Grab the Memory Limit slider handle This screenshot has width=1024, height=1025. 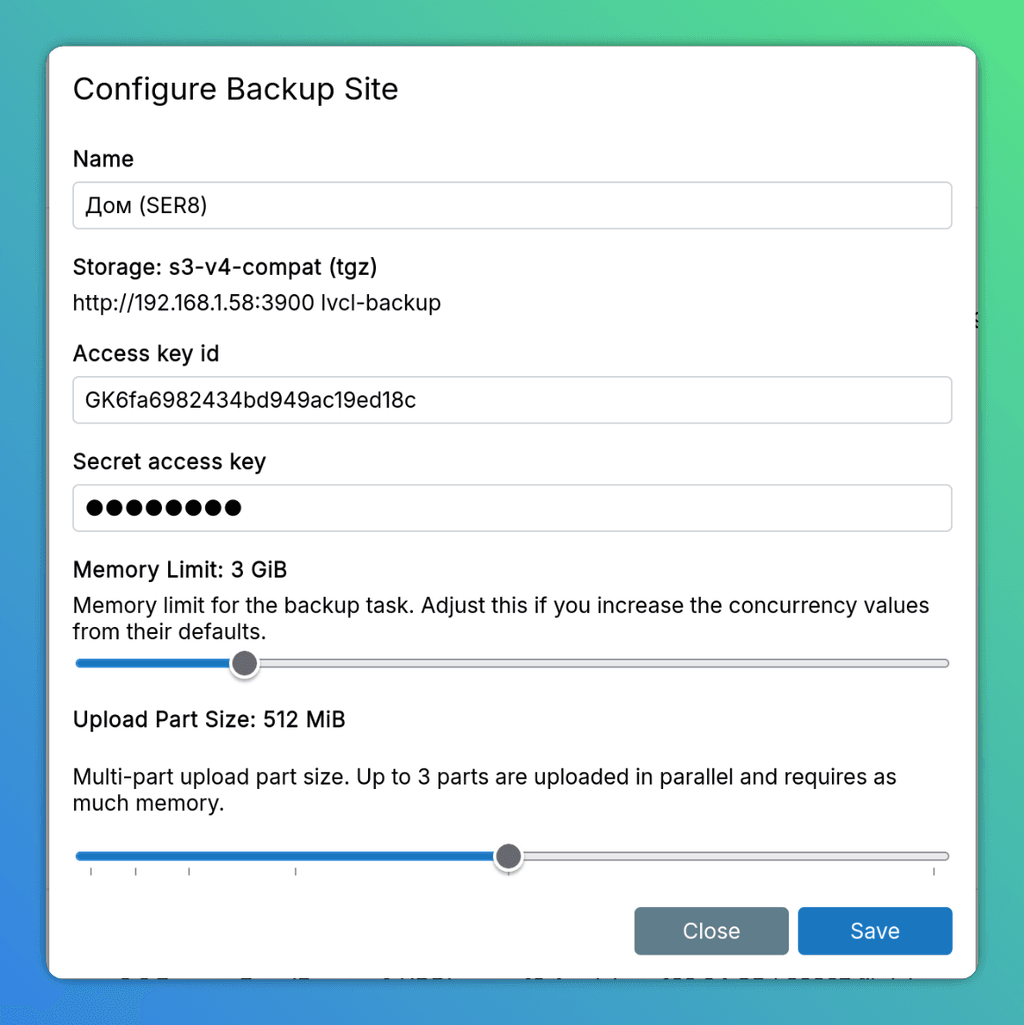pyautogui.click(x=243, y=663)
